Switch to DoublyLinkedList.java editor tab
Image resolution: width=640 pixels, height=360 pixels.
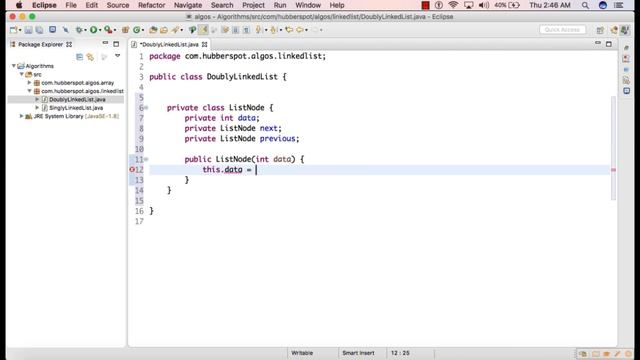(x=169, y=44)
